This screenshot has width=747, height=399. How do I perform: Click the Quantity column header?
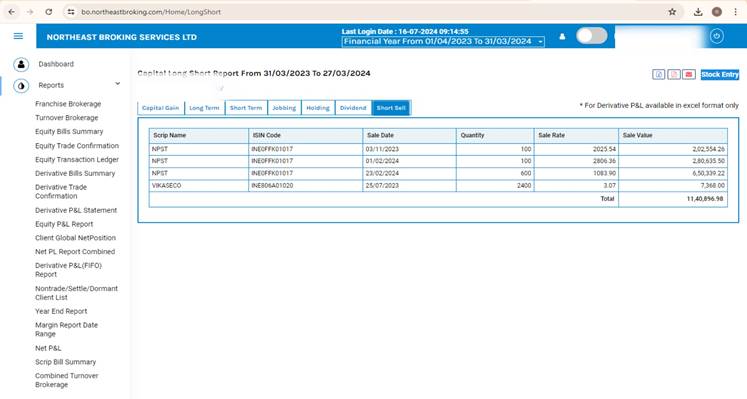click(x=495, y=135)
